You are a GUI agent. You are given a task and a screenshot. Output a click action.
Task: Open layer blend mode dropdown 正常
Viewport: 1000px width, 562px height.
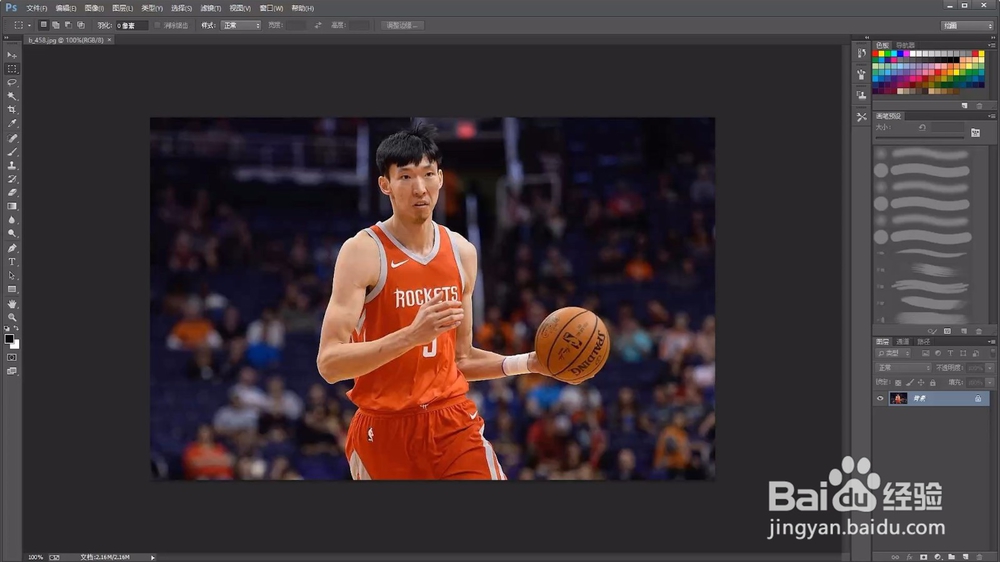904,368
